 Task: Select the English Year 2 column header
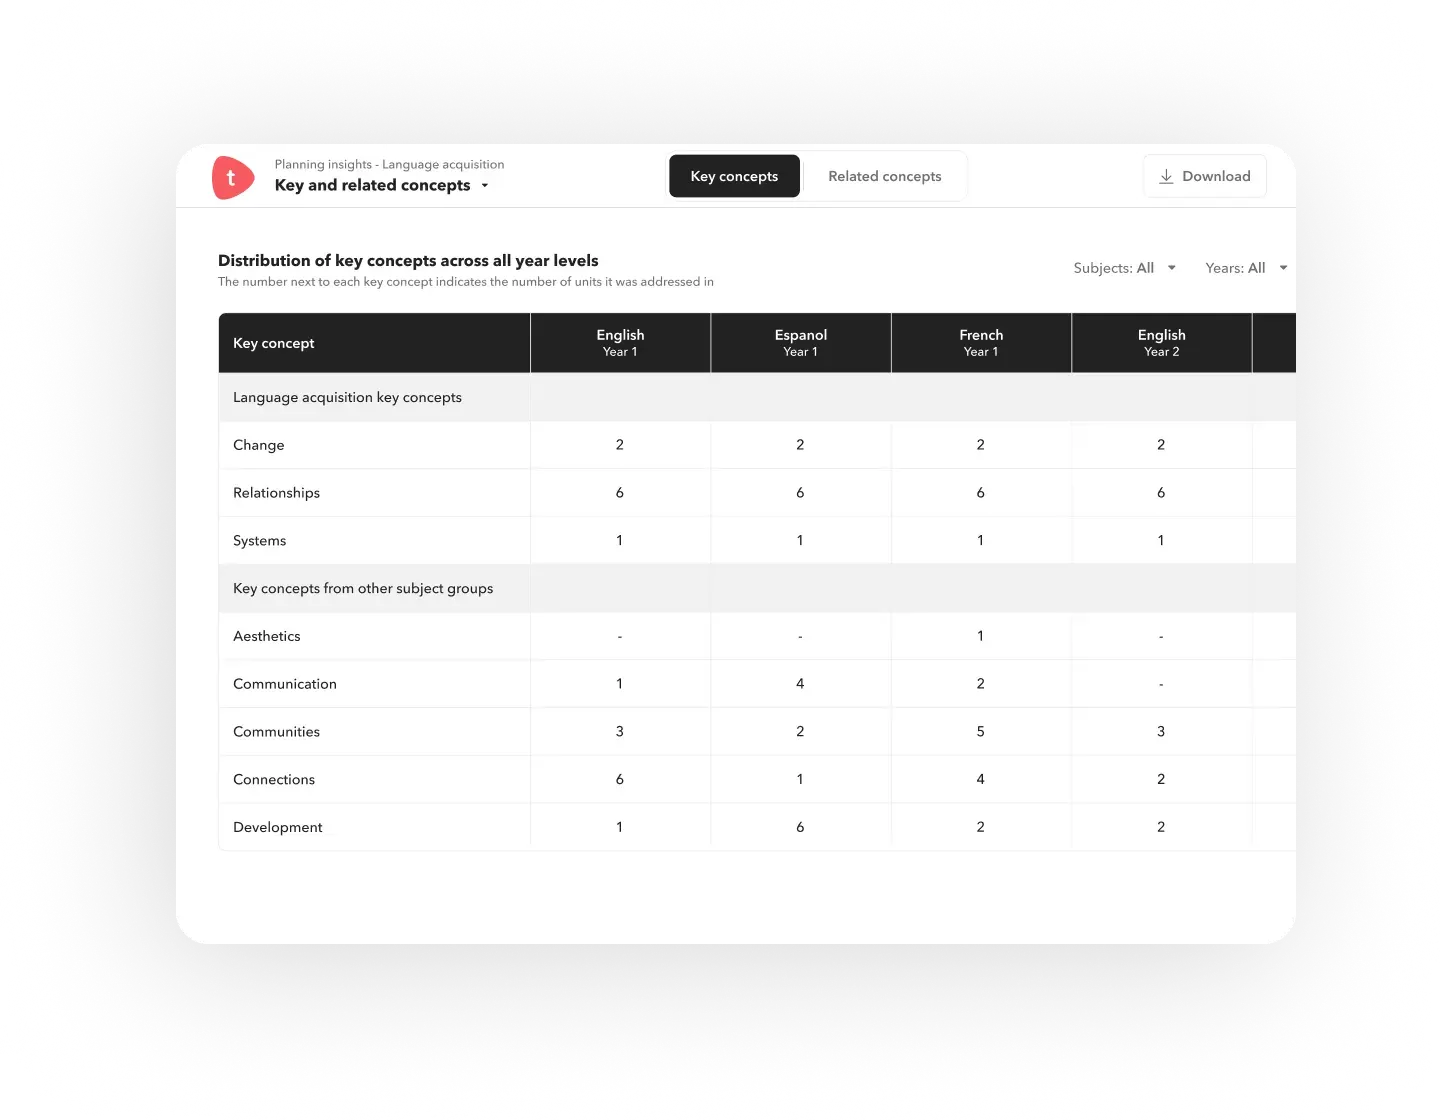pos(1161,342)
